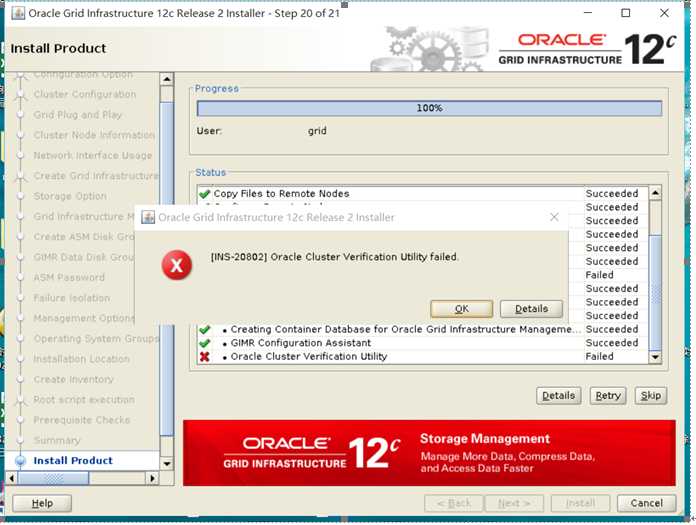The width and height of the screenshot is (696, 525).
Task: Click the step list scroll right arrow
Action: [x=152, y=478]
